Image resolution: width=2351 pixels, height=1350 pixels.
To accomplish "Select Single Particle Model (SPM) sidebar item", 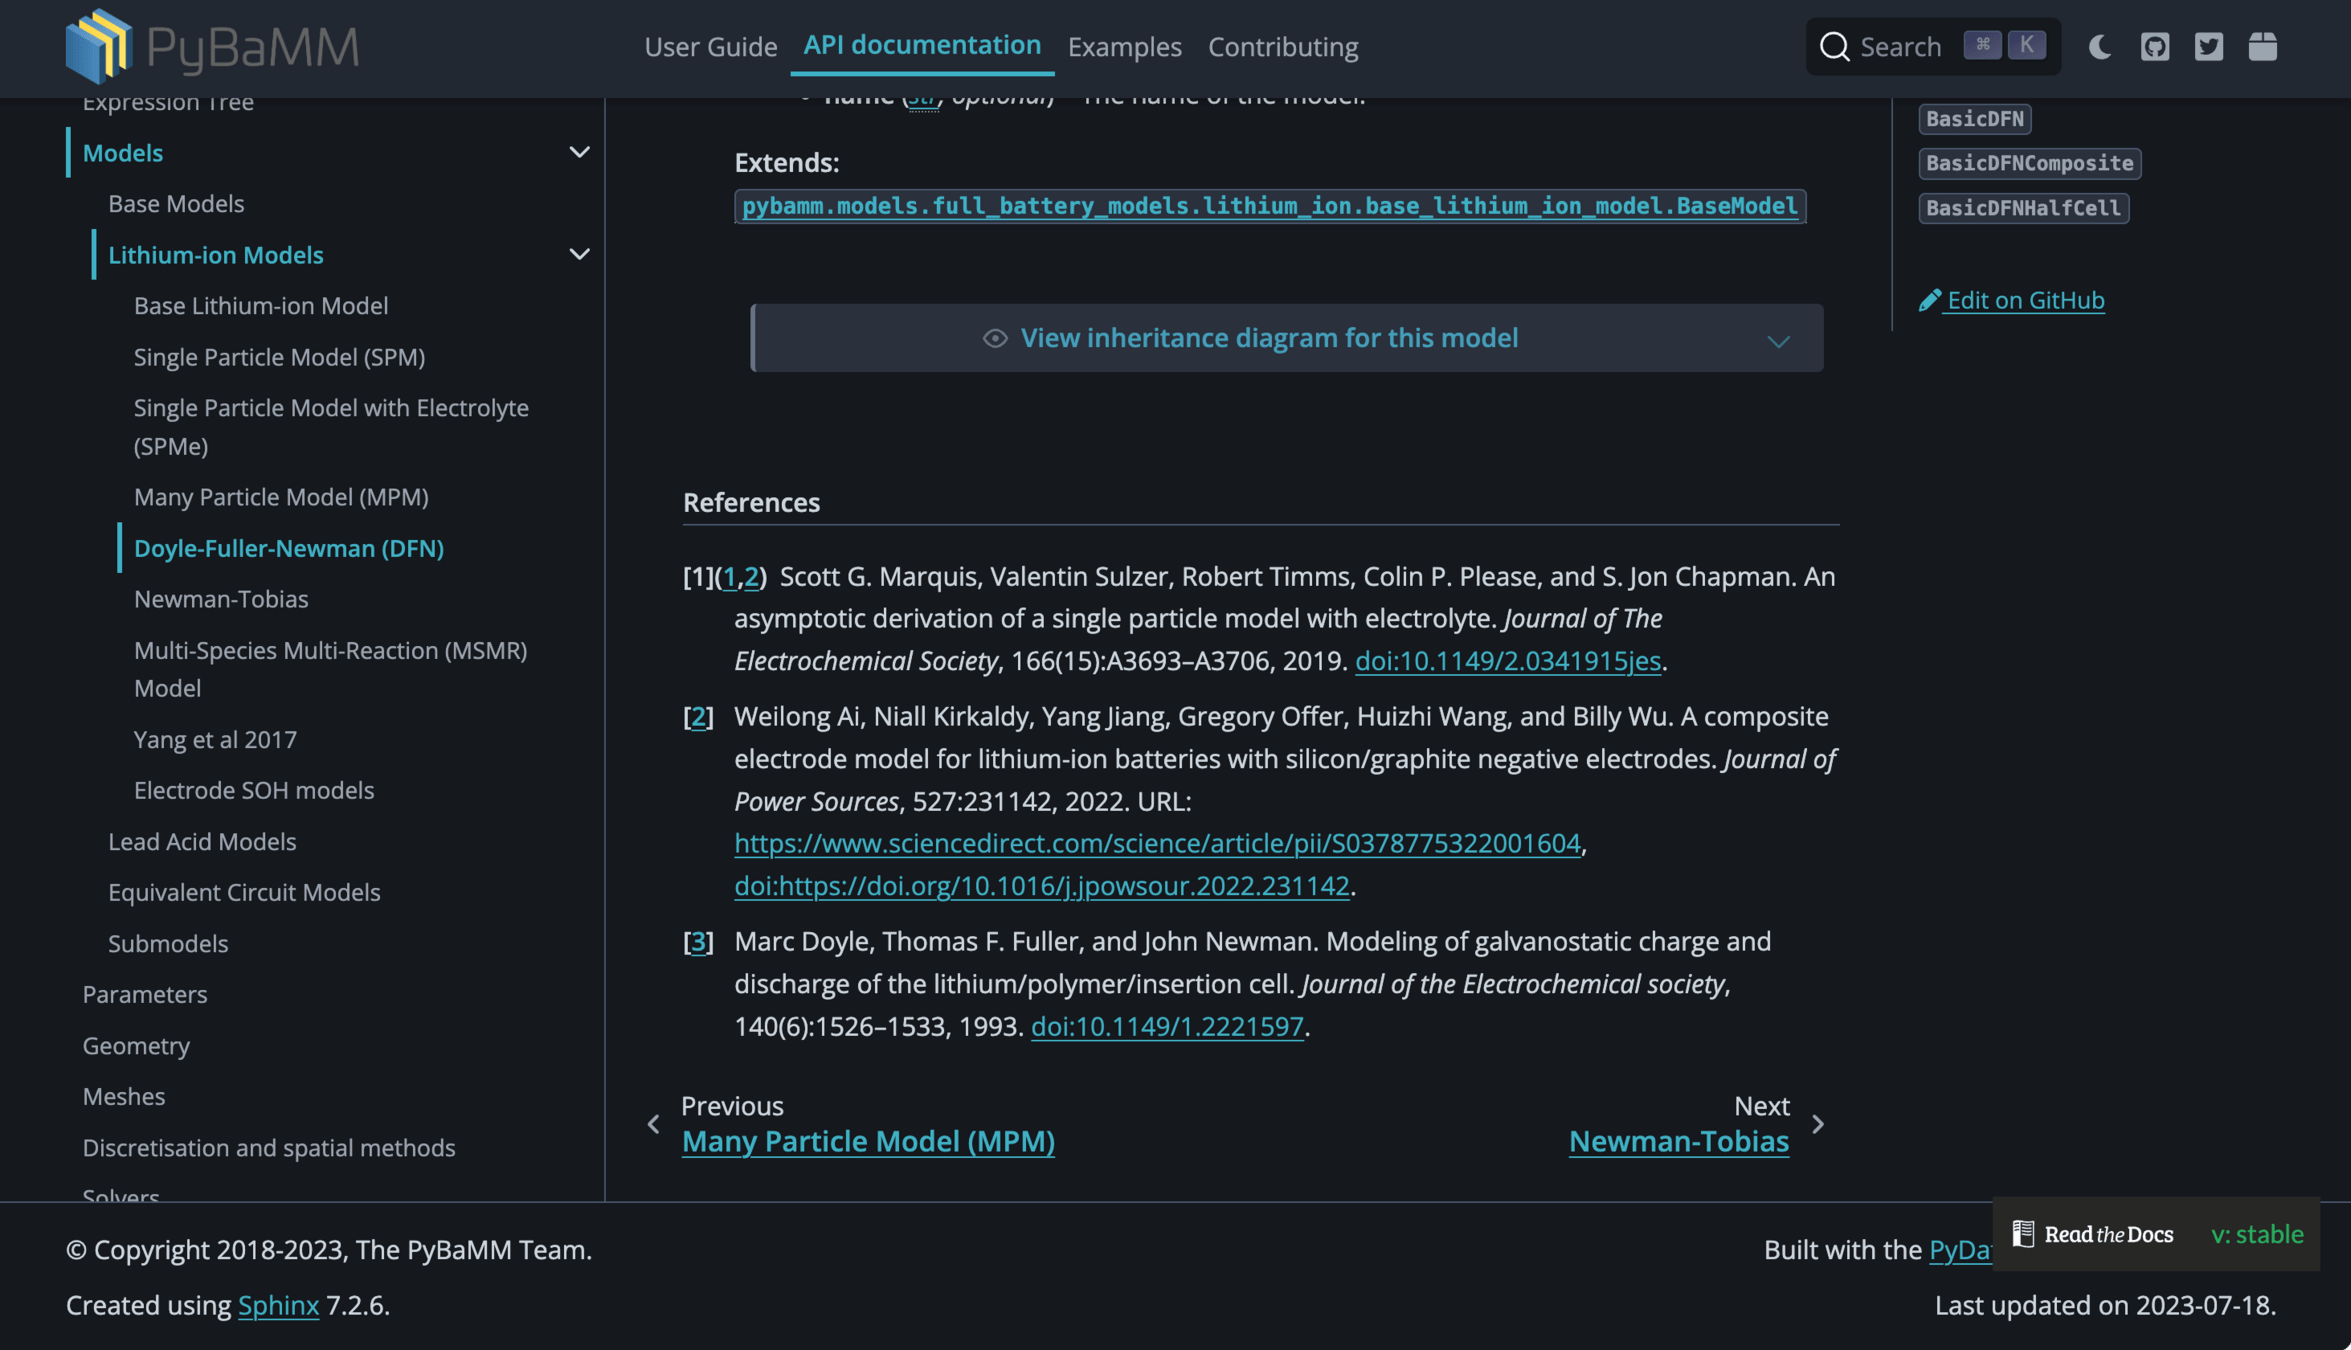I will coord(279,356).
